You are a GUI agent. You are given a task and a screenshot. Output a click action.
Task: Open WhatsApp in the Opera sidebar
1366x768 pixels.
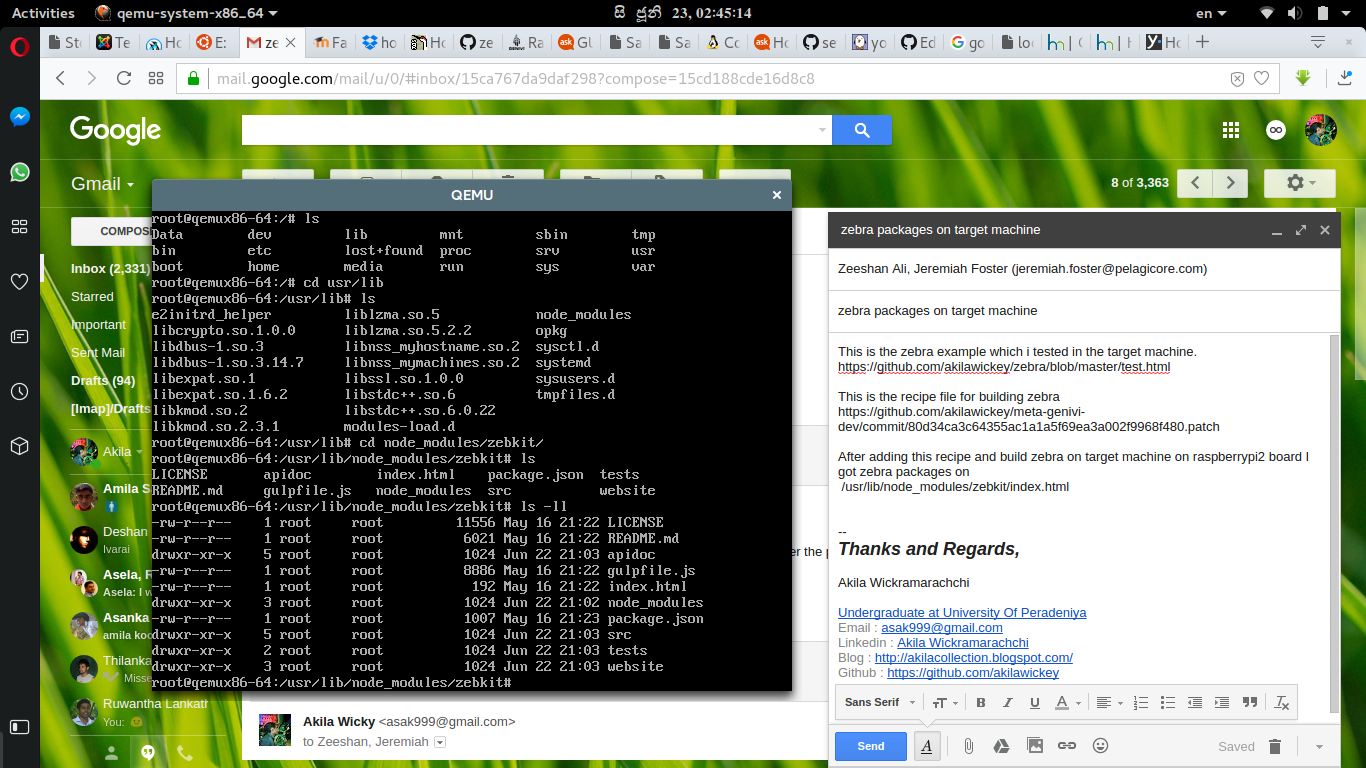click(19, 172)
